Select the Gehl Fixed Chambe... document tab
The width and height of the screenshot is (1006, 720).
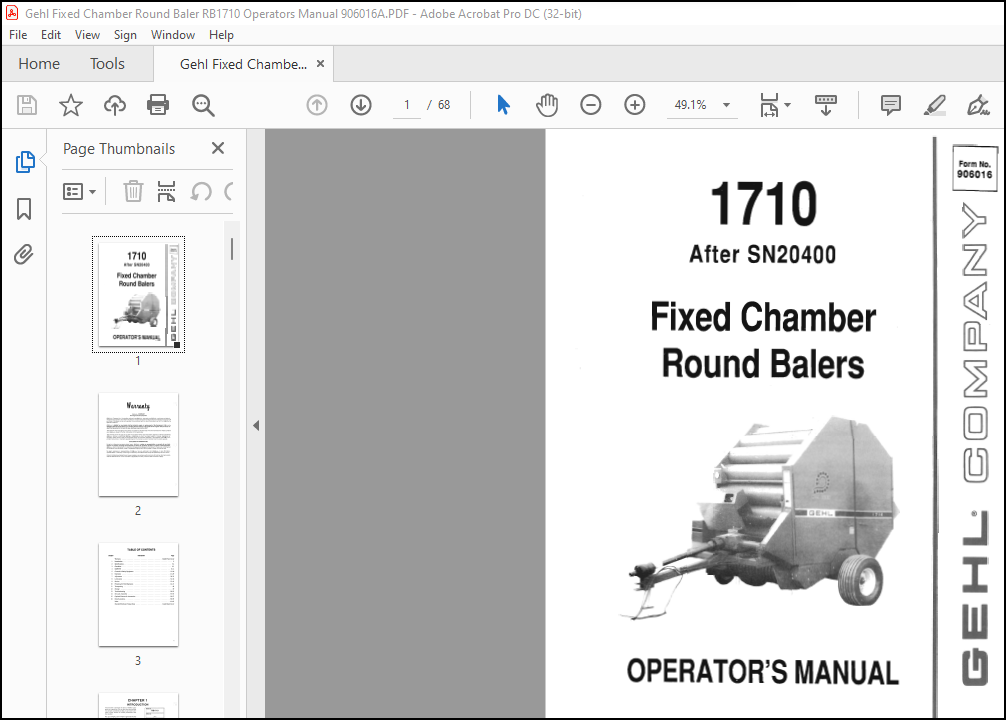(243, 64)
